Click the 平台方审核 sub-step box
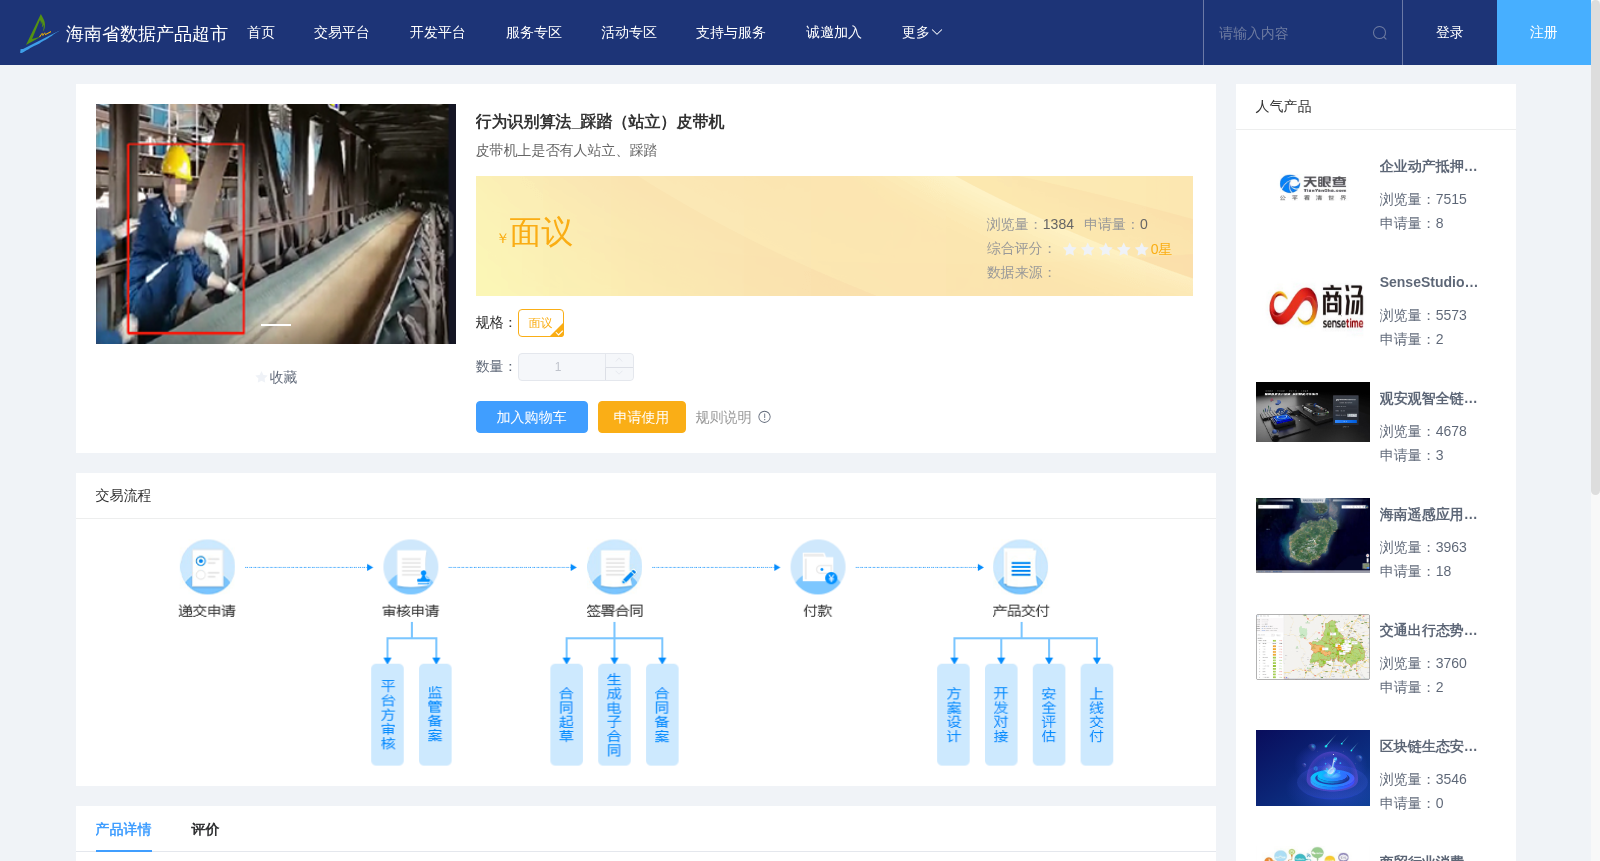 point(388,715)
